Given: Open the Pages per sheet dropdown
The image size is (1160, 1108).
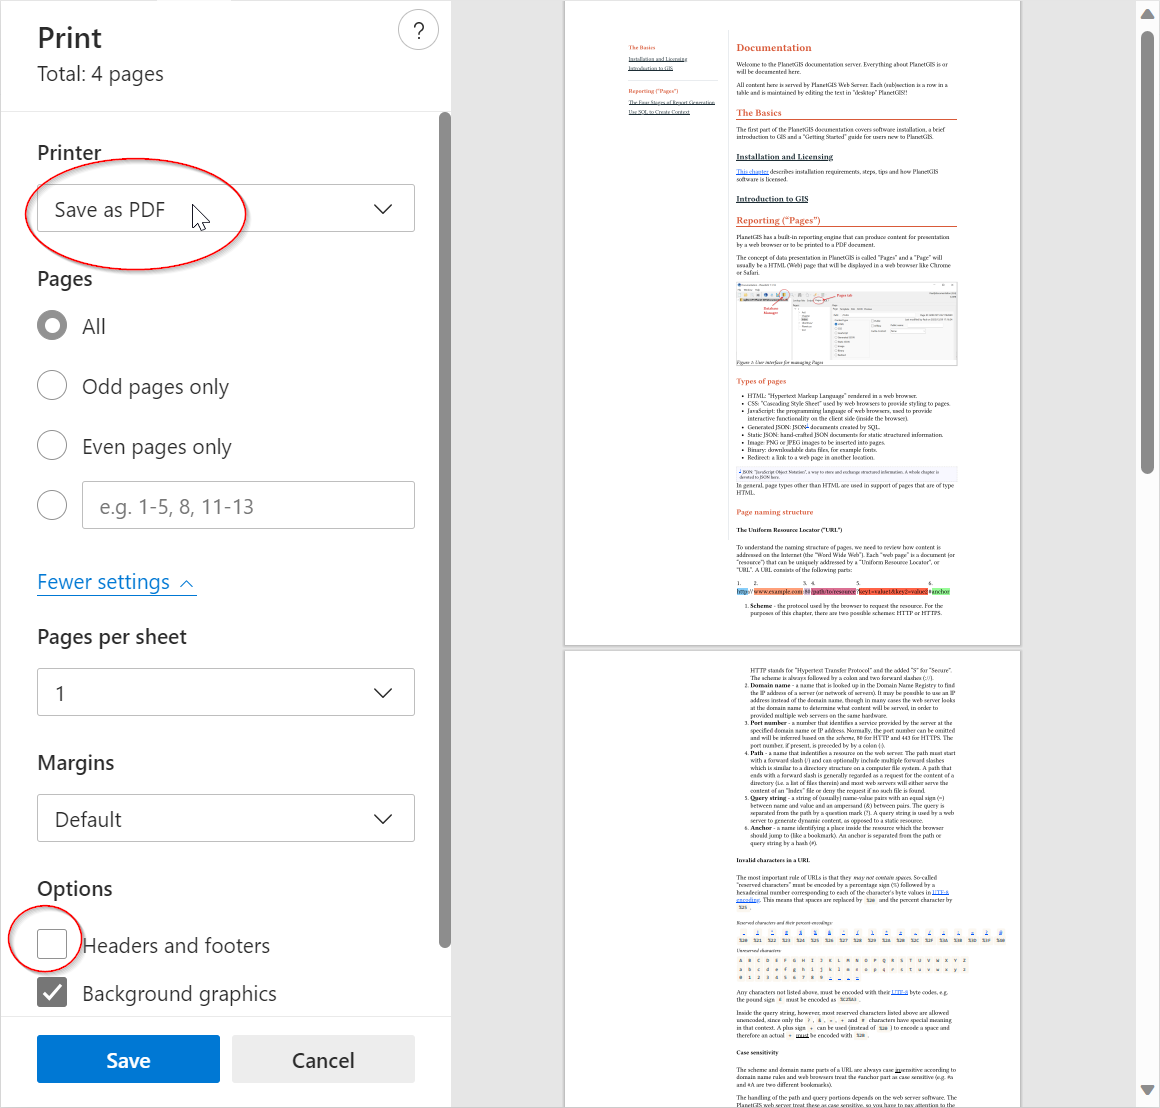Looking at the screenshot, I should [x=226, y=693].
